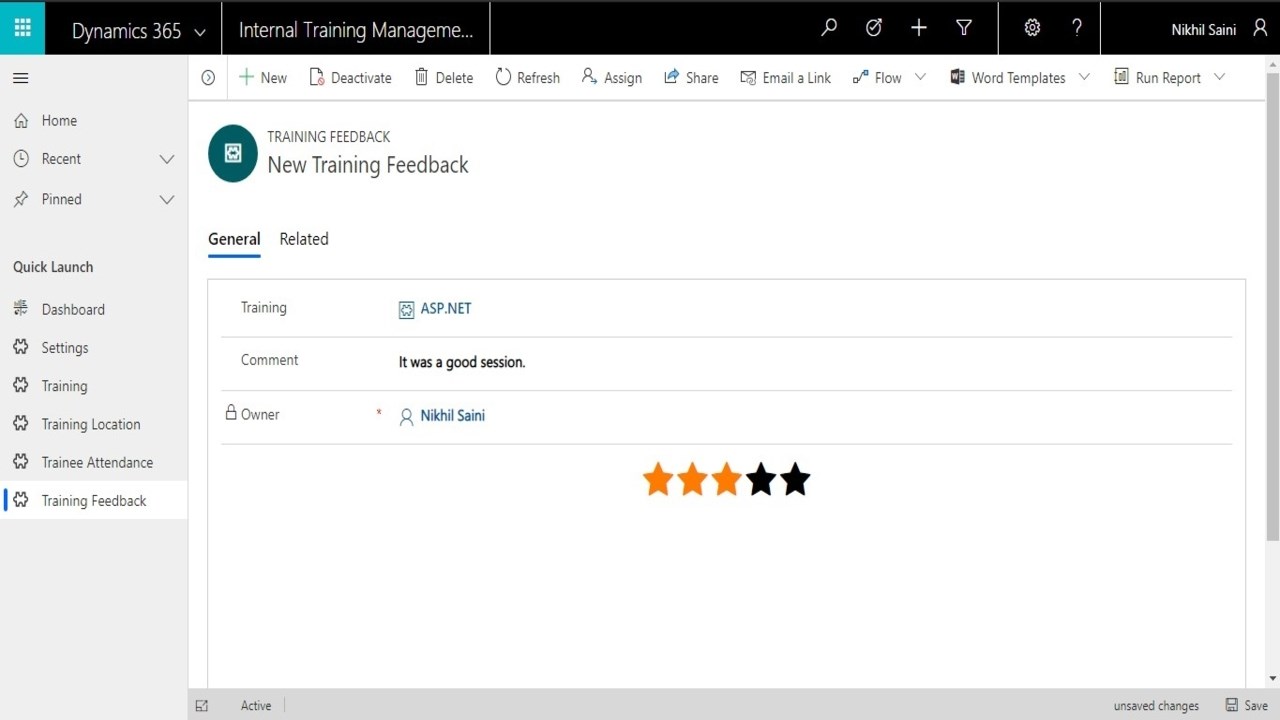Set rating to five stars
This screenshot has height=720, width=1280.
pos(795,479)
